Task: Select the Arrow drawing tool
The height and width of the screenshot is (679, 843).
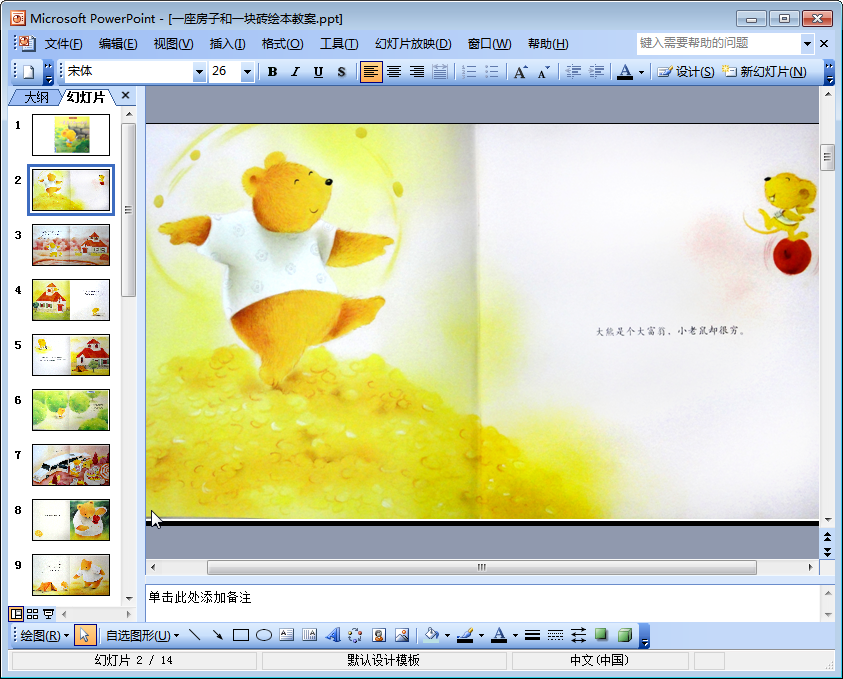Action: pos(217,635)
